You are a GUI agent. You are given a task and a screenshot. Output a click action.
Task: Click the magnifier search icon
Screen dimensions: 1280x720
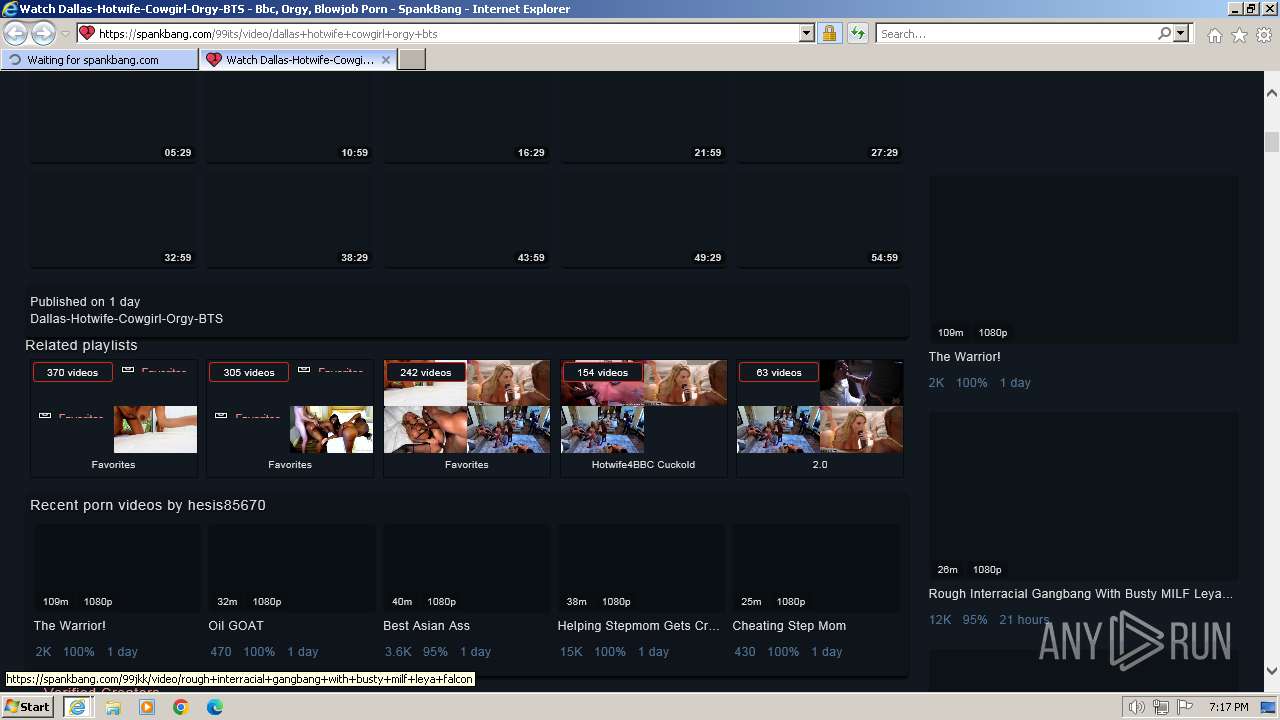1164,33
